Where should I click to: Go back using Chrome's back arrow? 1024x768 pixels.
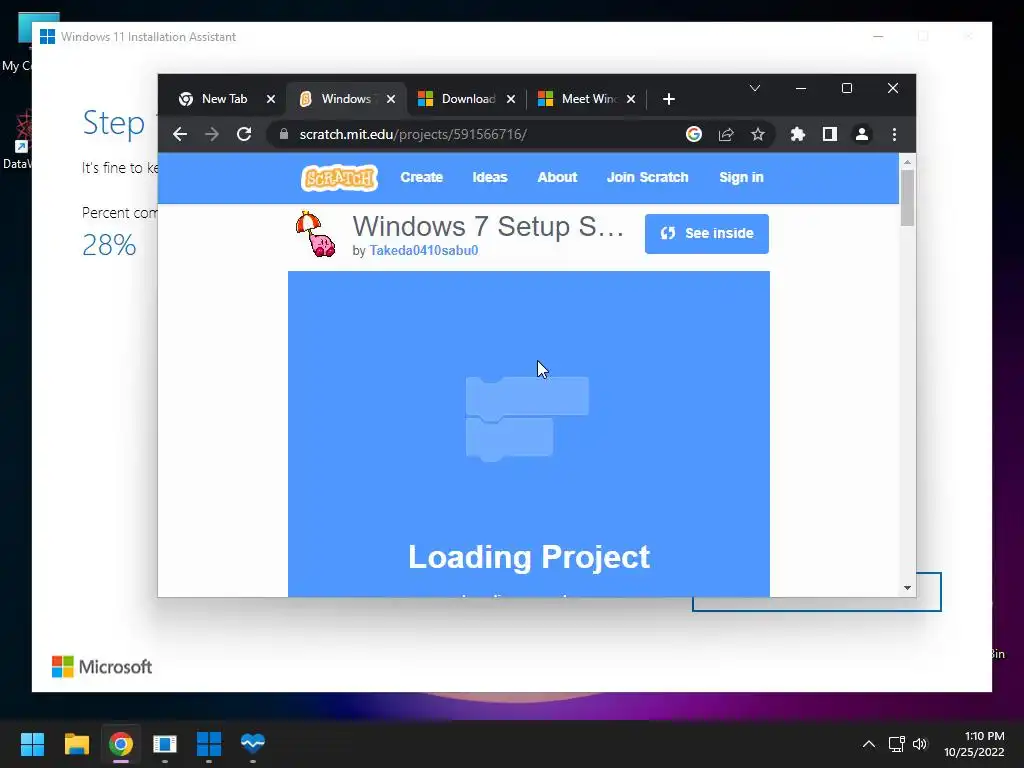point(180,135)
